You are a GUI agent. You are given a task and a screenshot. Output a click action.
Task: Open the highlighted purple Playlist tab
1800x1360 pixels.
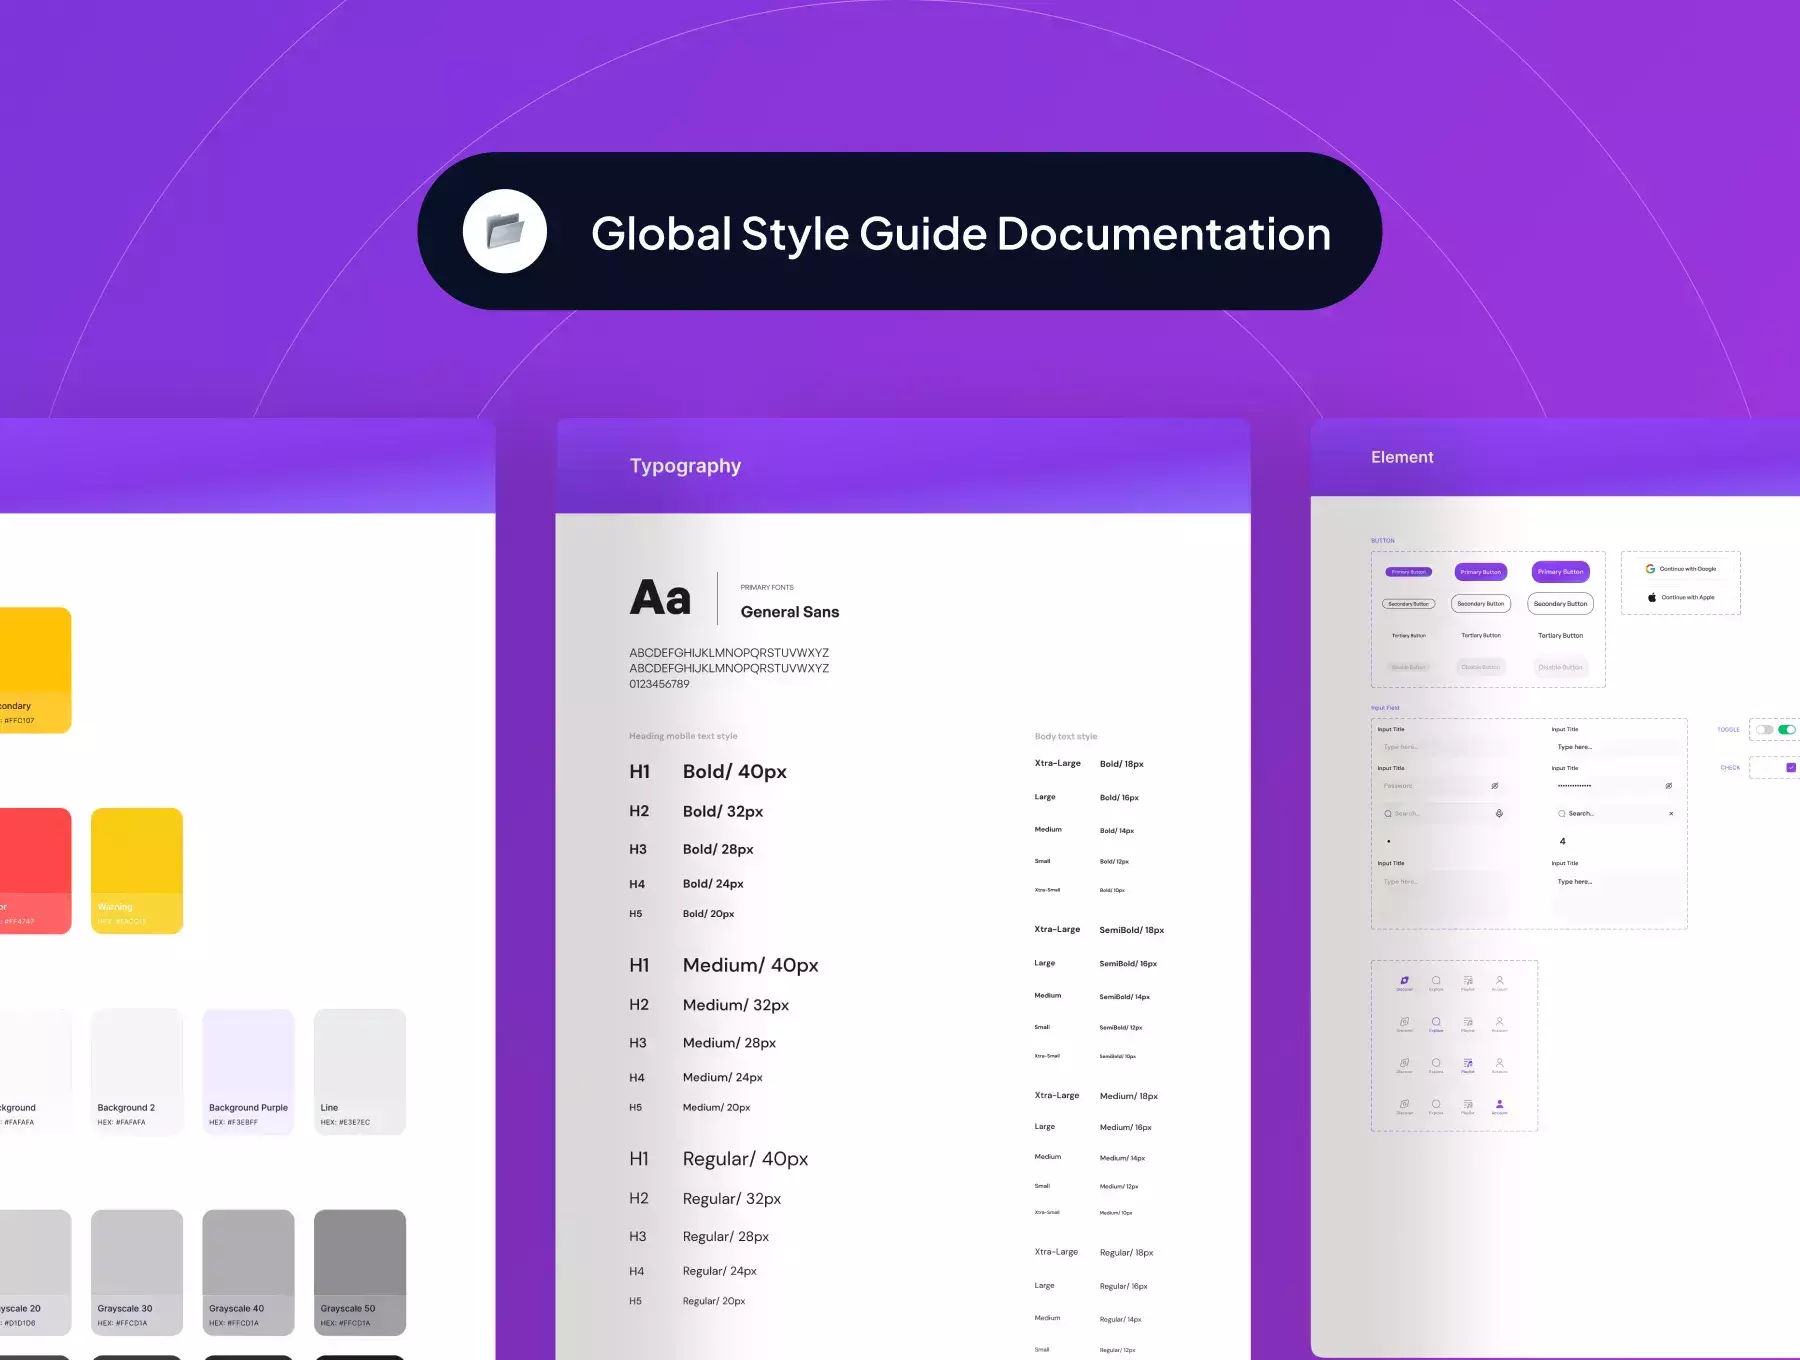(x=1467, y=1064)
